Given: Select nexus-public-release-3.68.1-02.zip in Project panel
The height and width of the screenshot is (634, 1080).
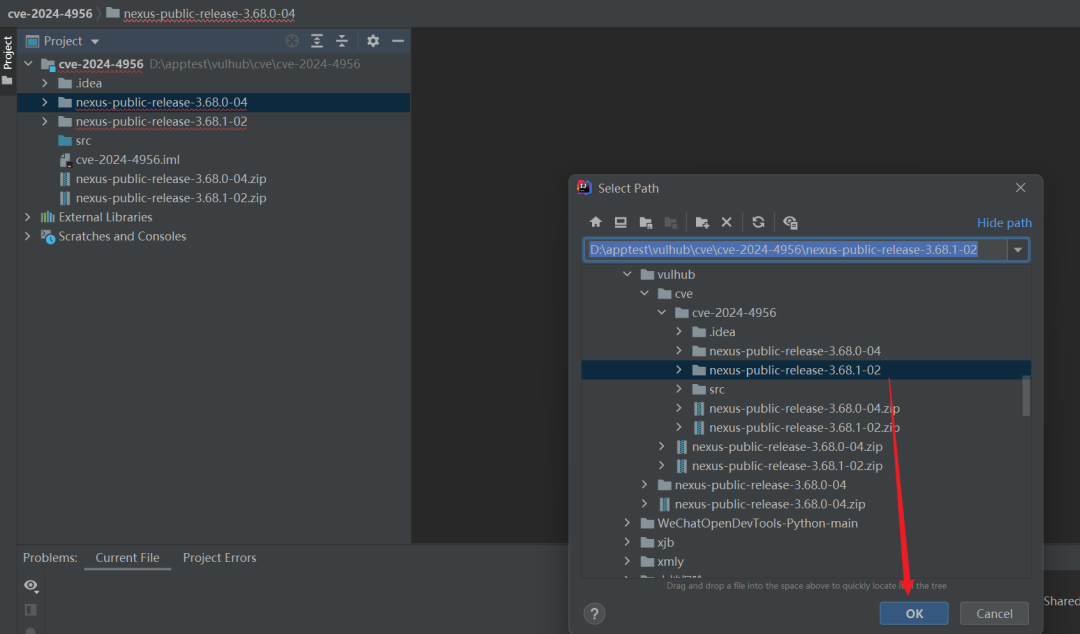Looking at the screenshot, I should [171, 198].
